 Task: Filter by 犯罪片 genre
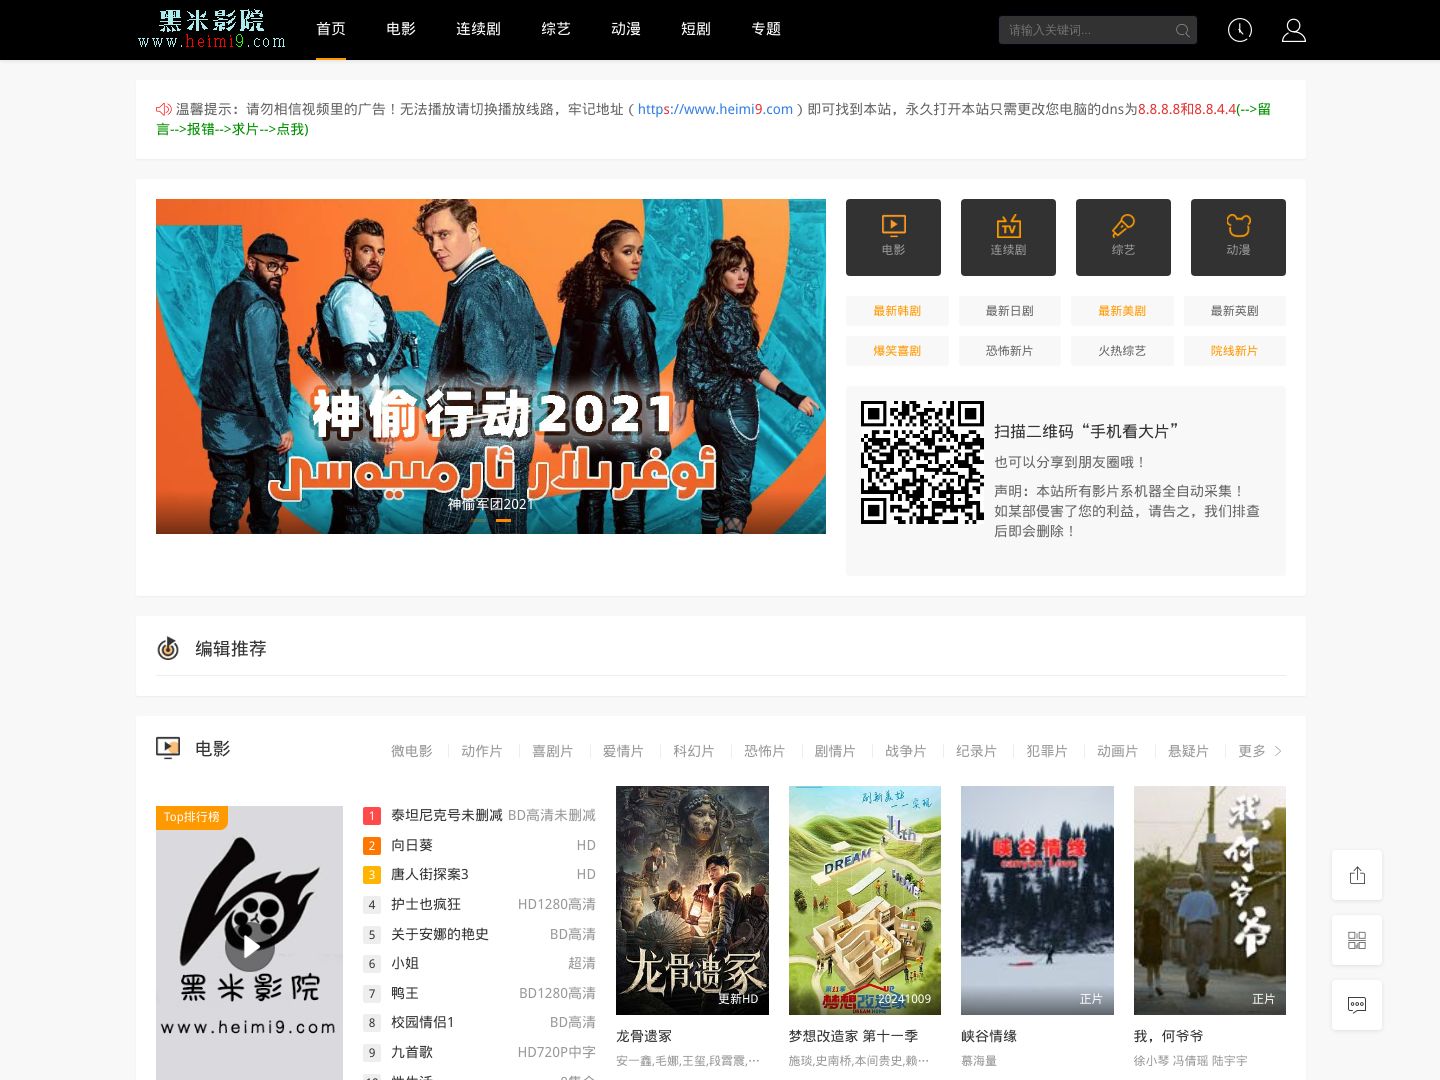click(x=1047, y=751)
